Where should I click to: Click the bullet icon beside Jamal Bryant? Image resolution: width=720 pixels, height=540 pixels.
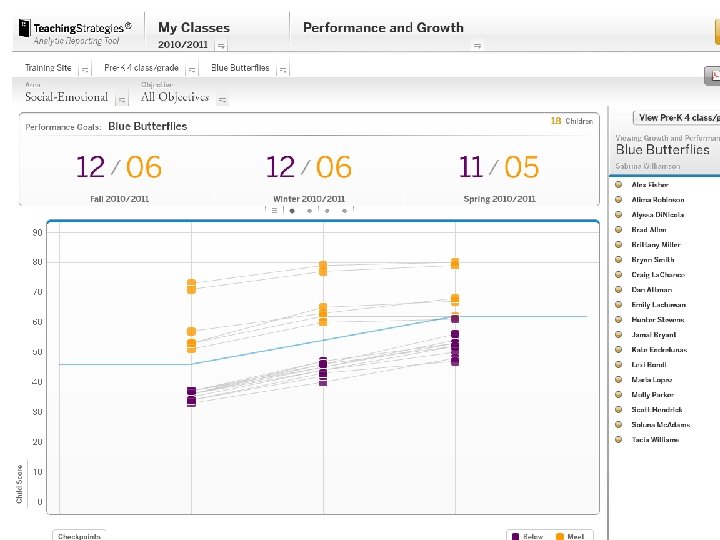pyautogui.click(x=619, y=335)
